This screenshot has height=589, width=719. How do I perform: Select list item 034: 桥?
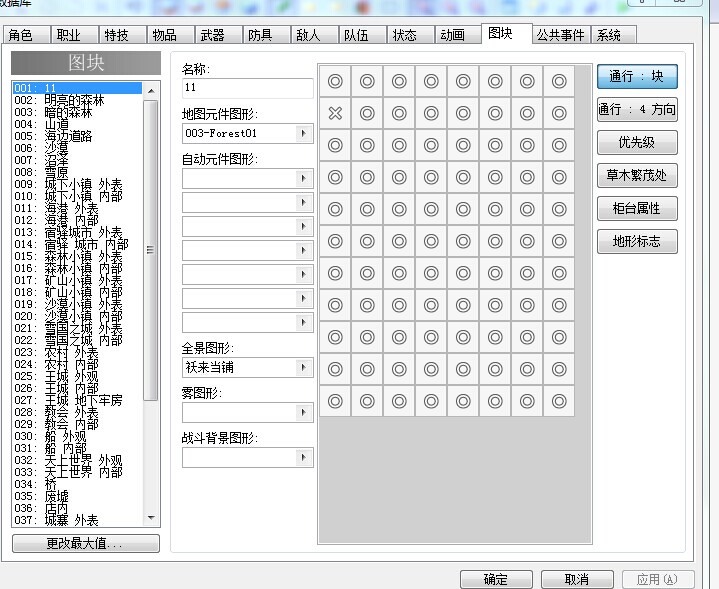coord(77,484)
